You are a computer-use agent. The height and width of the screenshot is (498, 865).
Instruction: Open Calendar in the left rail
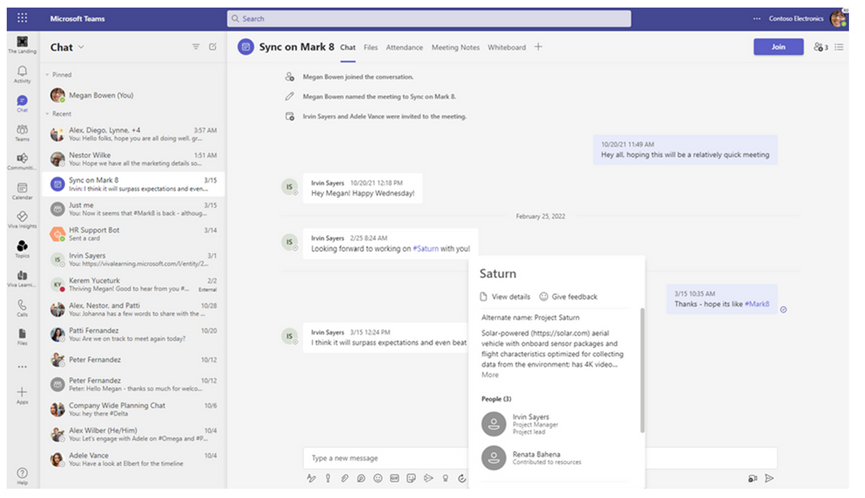[x=22, y=191]
